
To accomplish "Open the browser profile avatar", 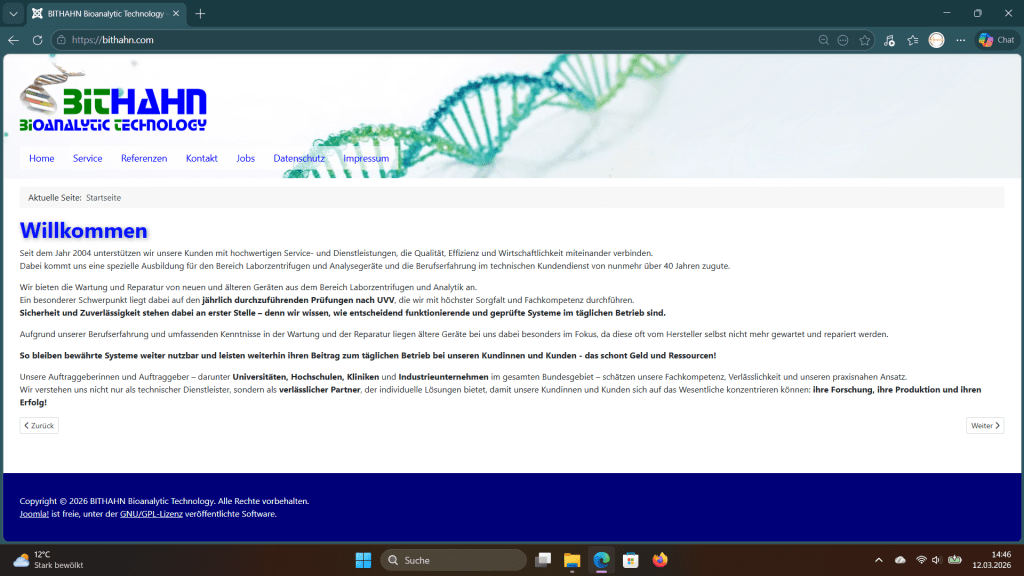I will [936, 40].
